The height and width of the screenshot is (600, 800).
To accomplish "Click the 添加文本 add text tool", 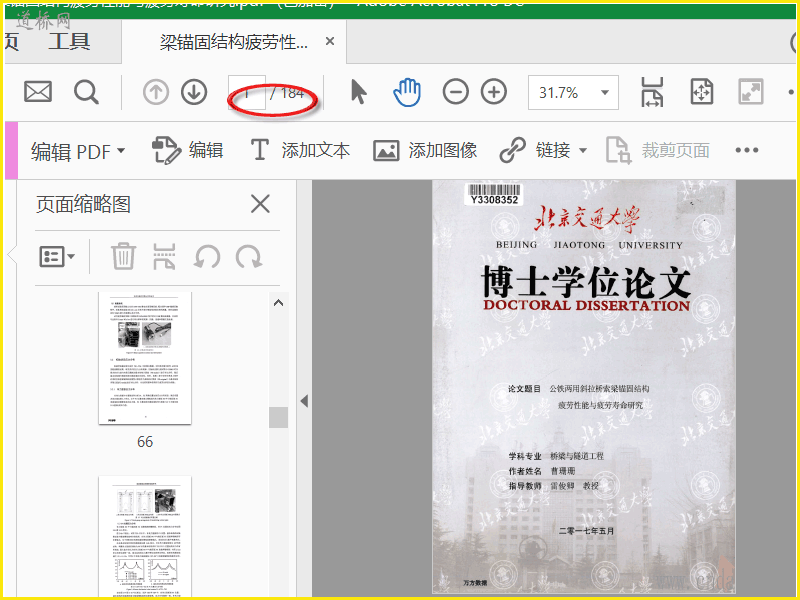I will tap(300, 151).
